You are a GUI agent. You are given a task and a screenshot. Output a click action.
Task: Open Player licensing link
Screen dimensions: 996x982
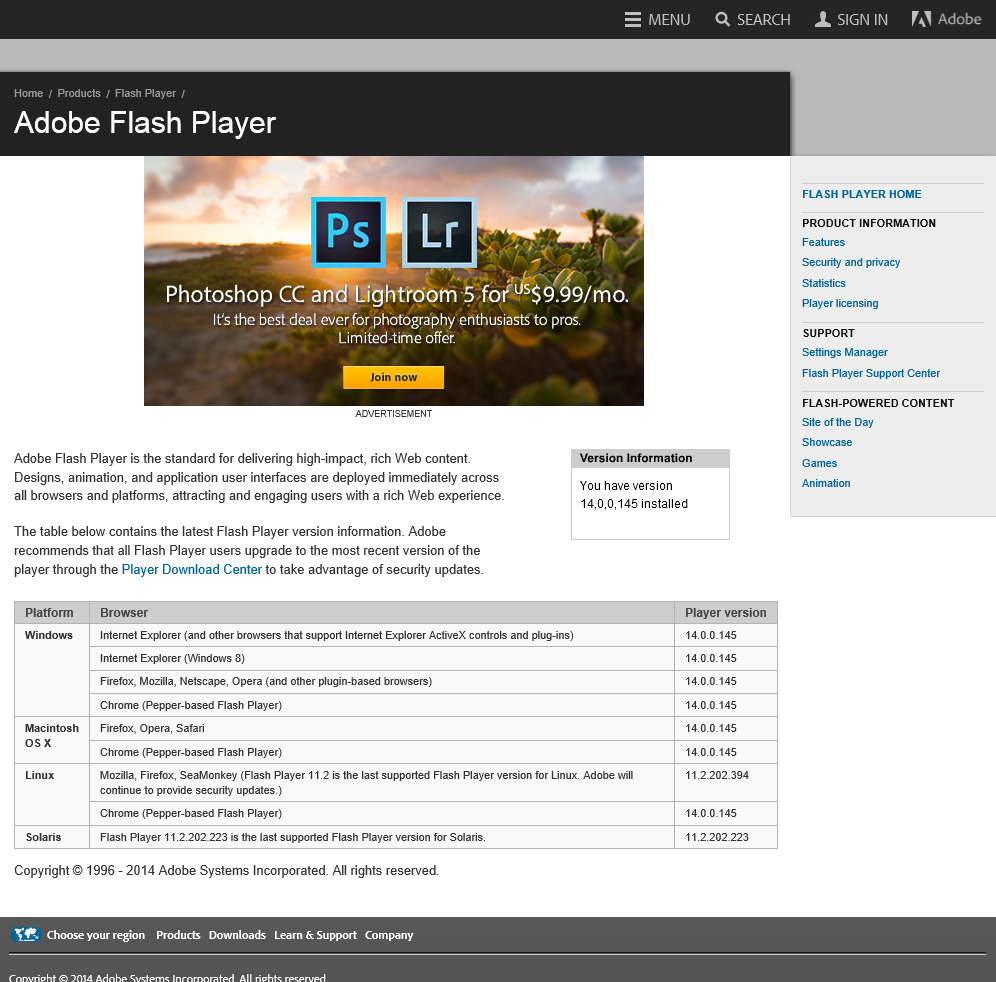pos(840,304)
